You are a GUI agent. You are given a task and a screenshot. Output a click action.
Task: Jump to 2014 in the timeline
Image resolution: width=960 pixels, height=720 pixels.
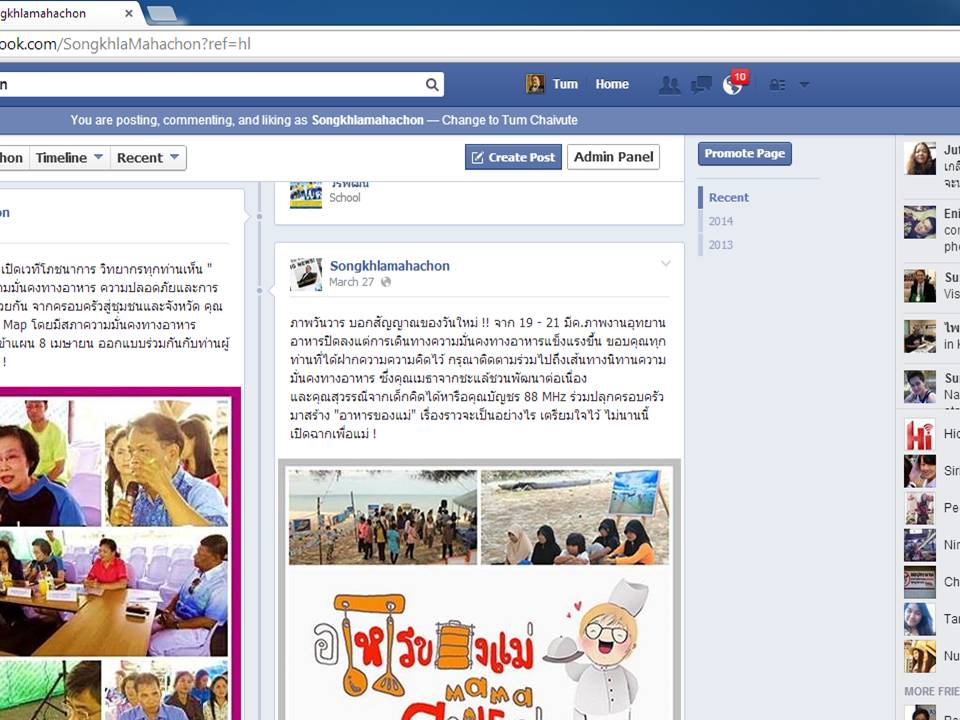[721, 221]
